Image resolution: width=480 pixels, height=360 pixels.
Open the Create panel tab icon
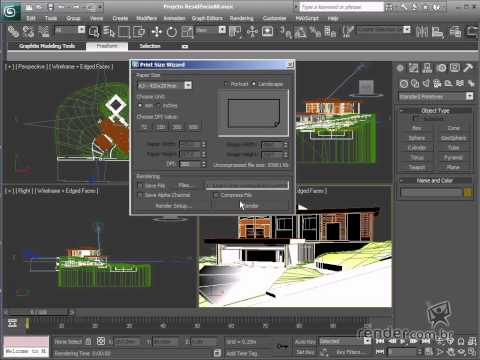click(400, 68)
